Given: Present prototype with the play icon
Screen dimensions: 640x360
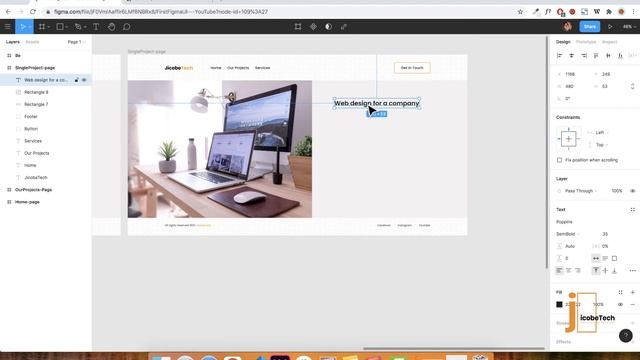Looking at the screenshot, I should [610, 27].
